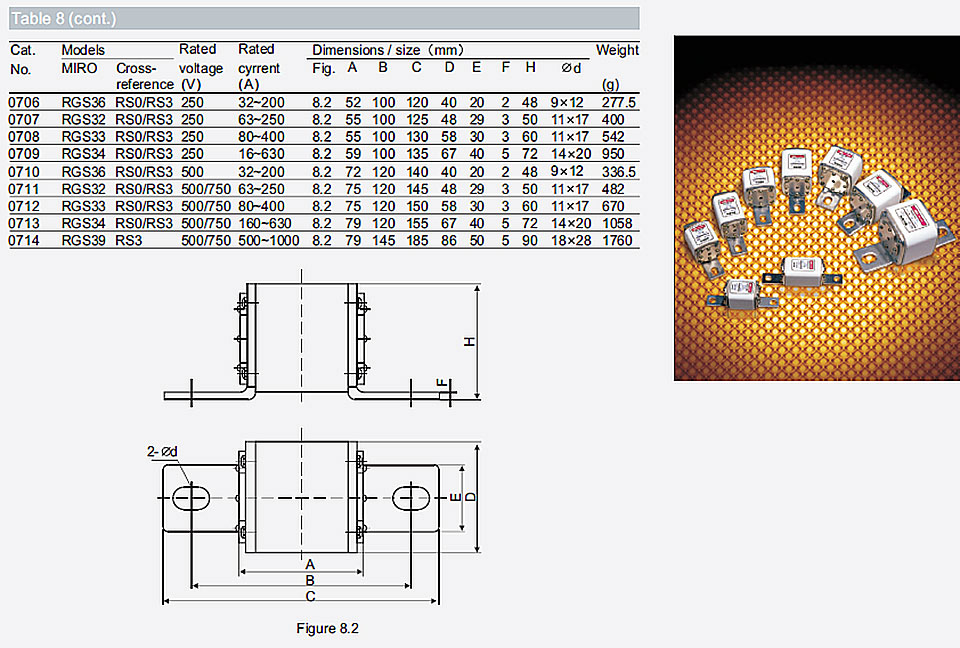960x648 pixels.
Task: Click catalog number 0706 in the table
Action: [x=24, y=102]
